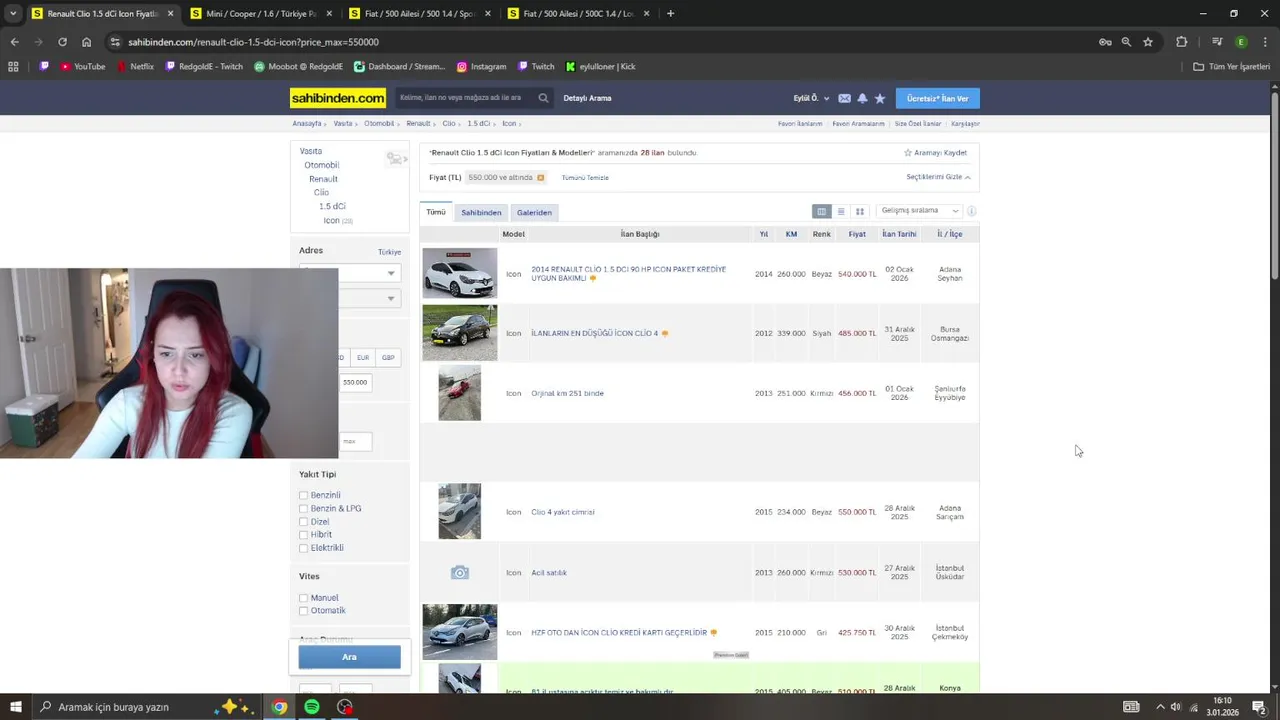
Task: Open Chrome home page button
Action: pyautogui.click(x=86, y=42)
